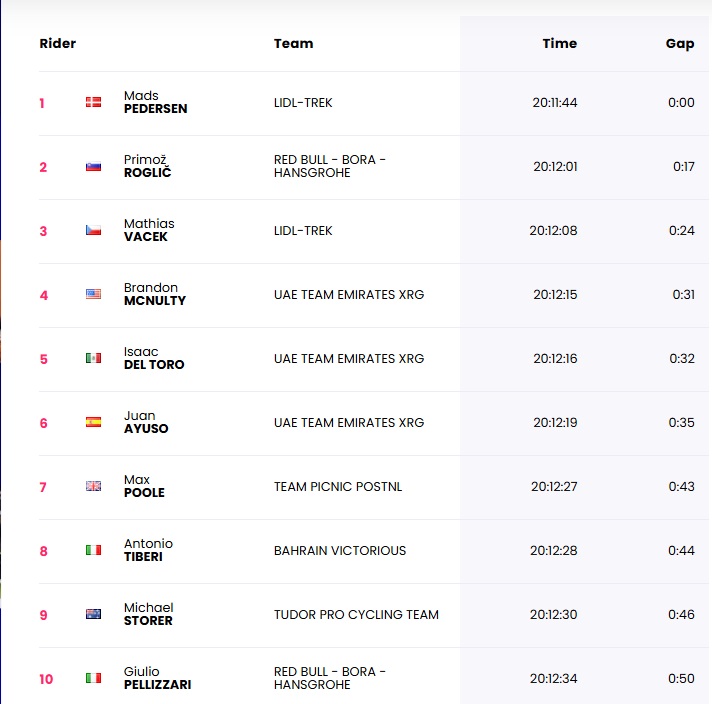Open Primož Roglič's rider page
Image resolution: width=712 pixels, height=704 pixels.
[x=147, y=166]
